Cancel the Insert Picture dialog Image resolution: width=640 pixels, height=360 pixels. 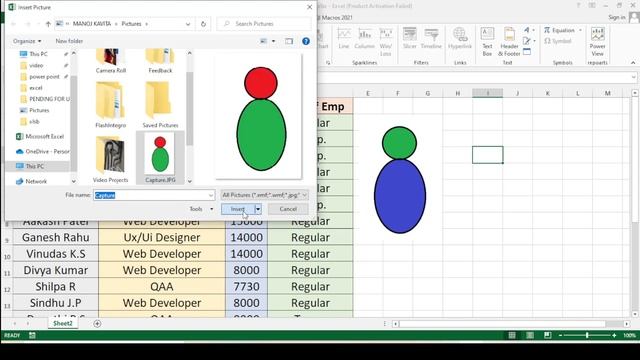click(x=288, y=209)
